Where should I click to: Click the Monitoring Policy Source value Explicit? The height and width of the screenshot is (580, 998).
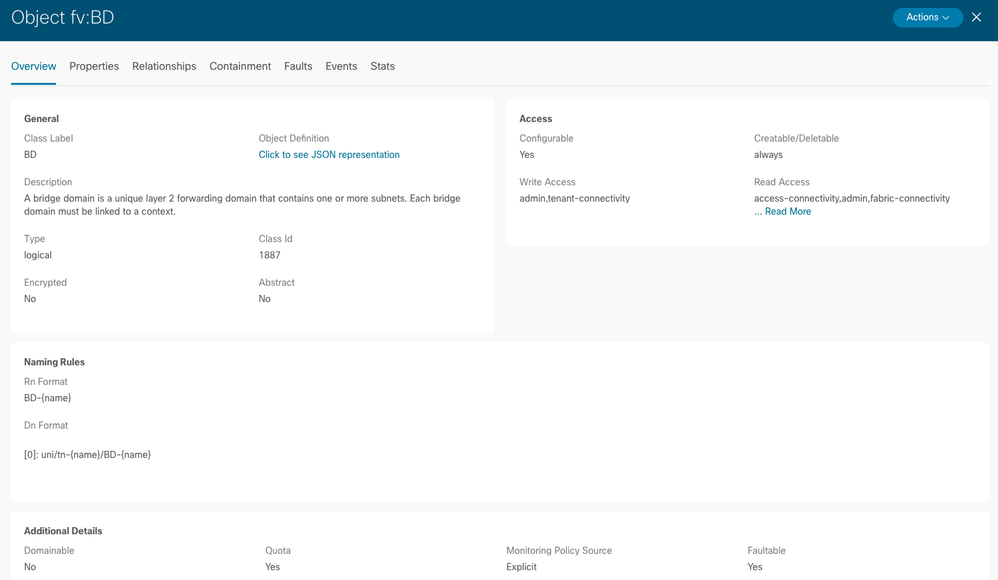pos(521,567)
